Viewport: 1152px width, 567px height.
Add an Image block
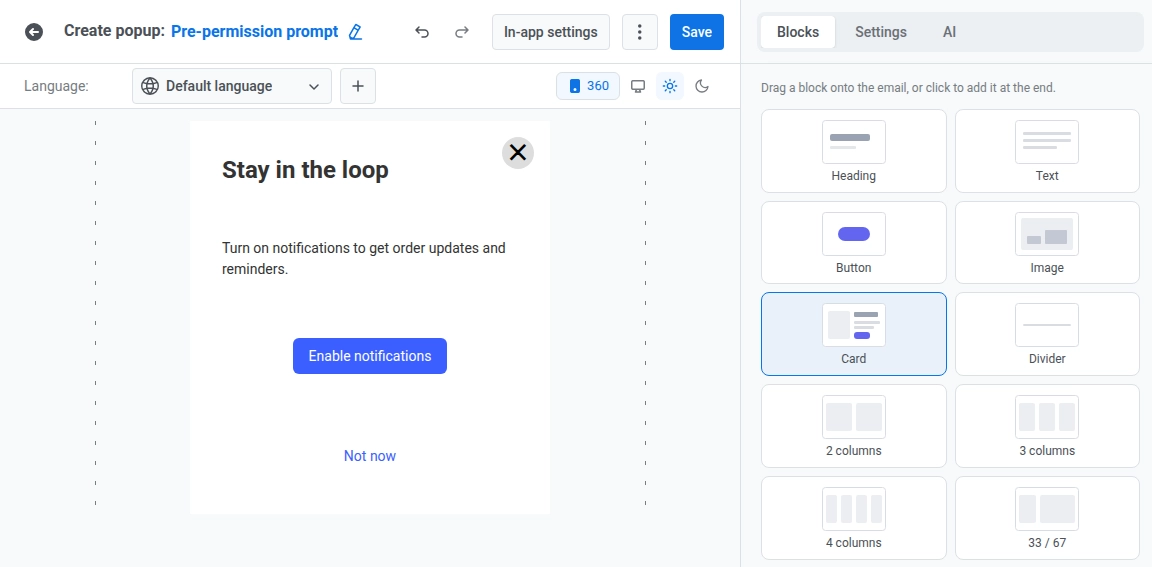(1047, 242)
